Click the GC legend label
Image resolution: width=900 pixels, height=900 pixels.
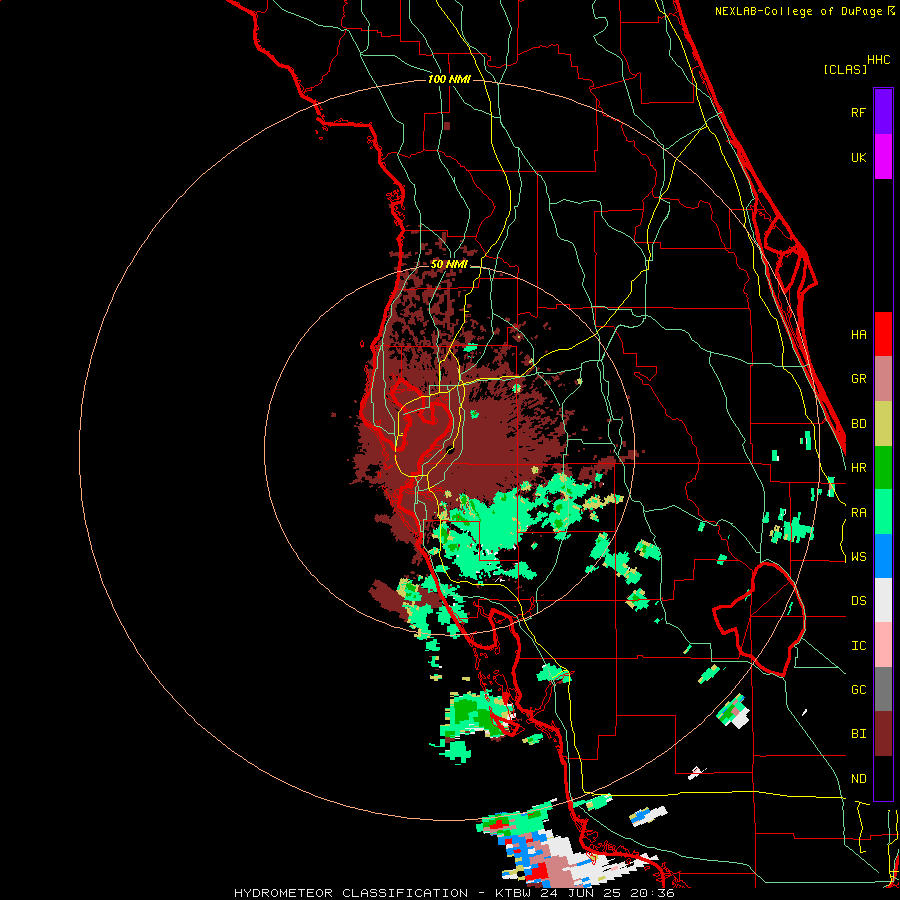coord(858,690)
